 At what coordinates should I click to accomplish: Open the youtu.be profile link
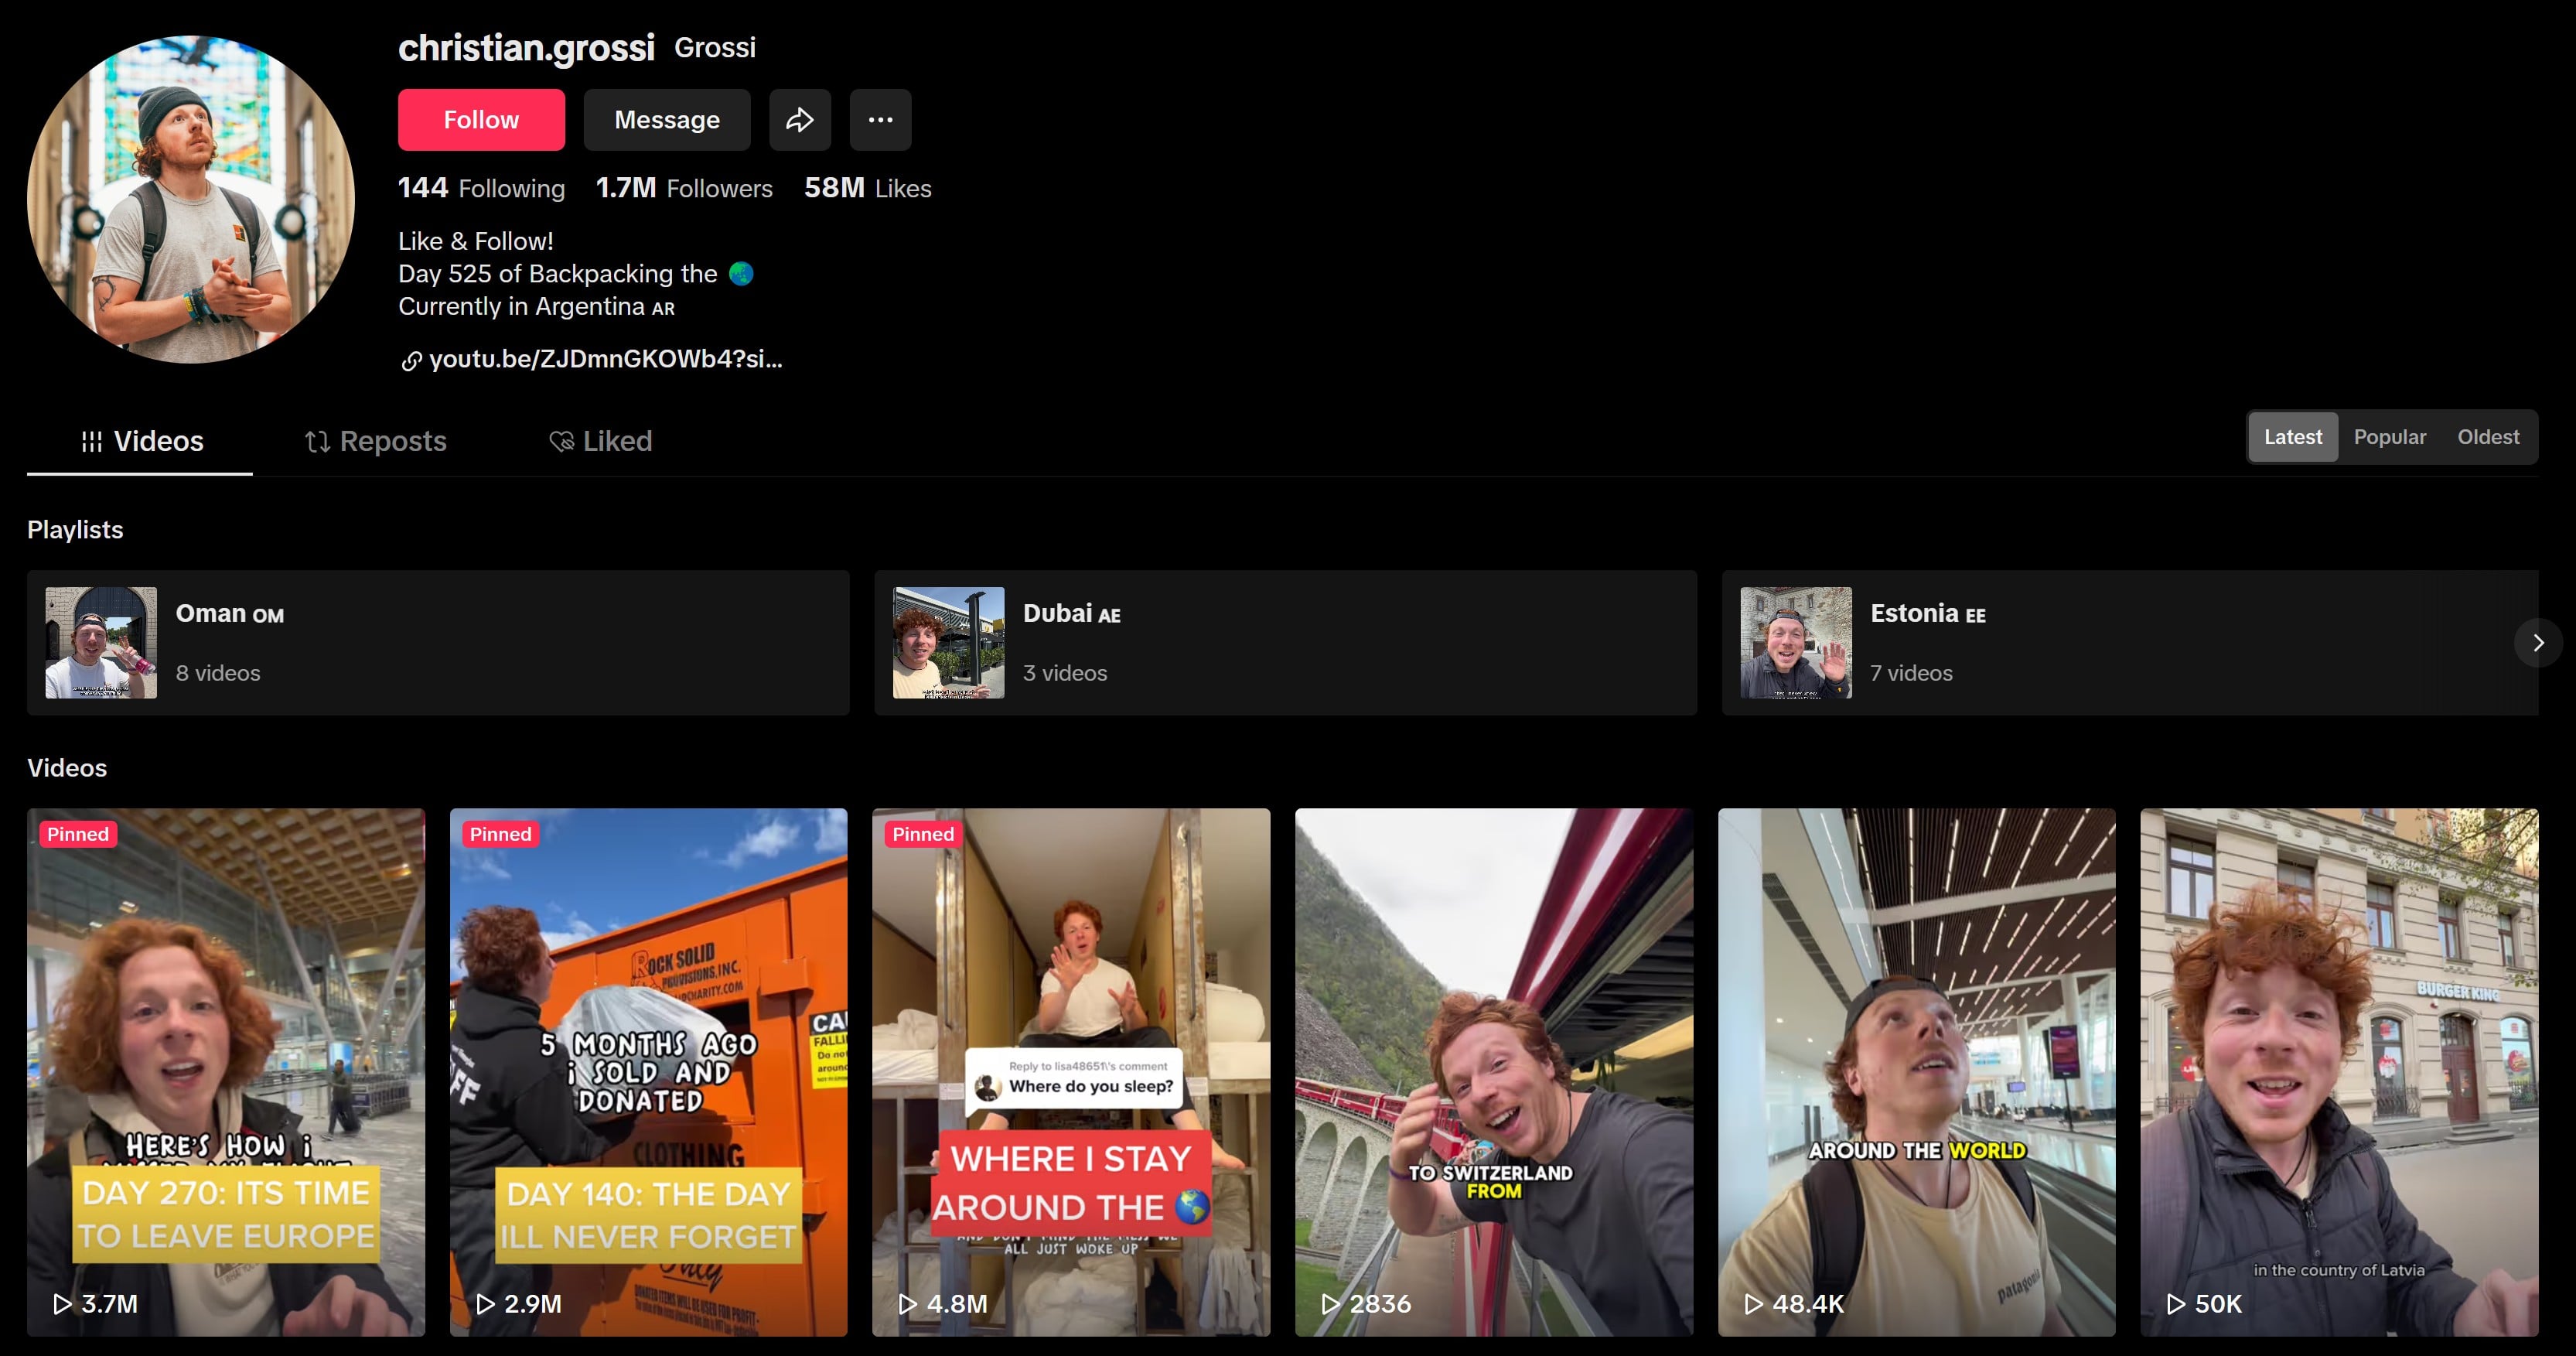tap(605, 360)
